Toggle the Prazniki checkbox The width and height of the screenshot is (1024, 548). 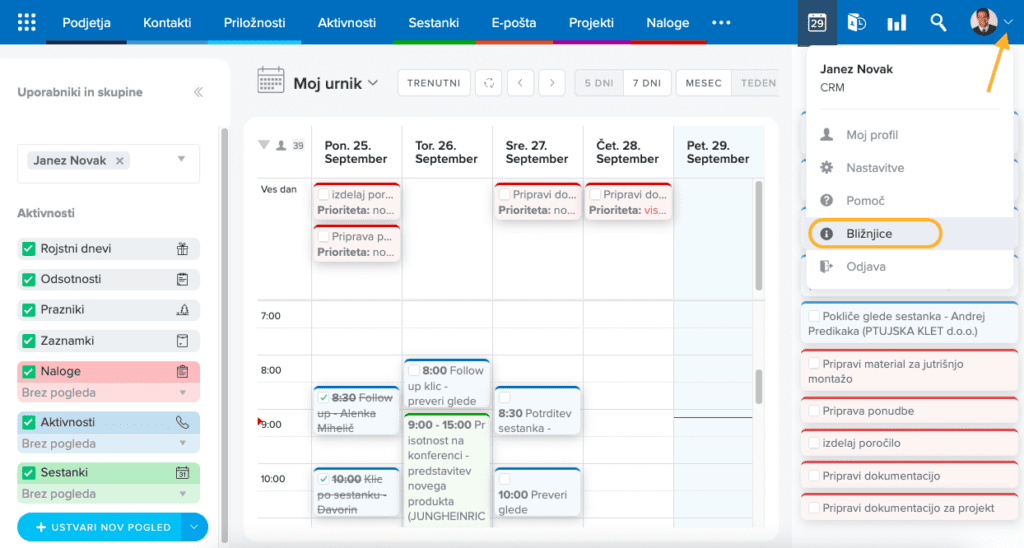click(28, 310)
